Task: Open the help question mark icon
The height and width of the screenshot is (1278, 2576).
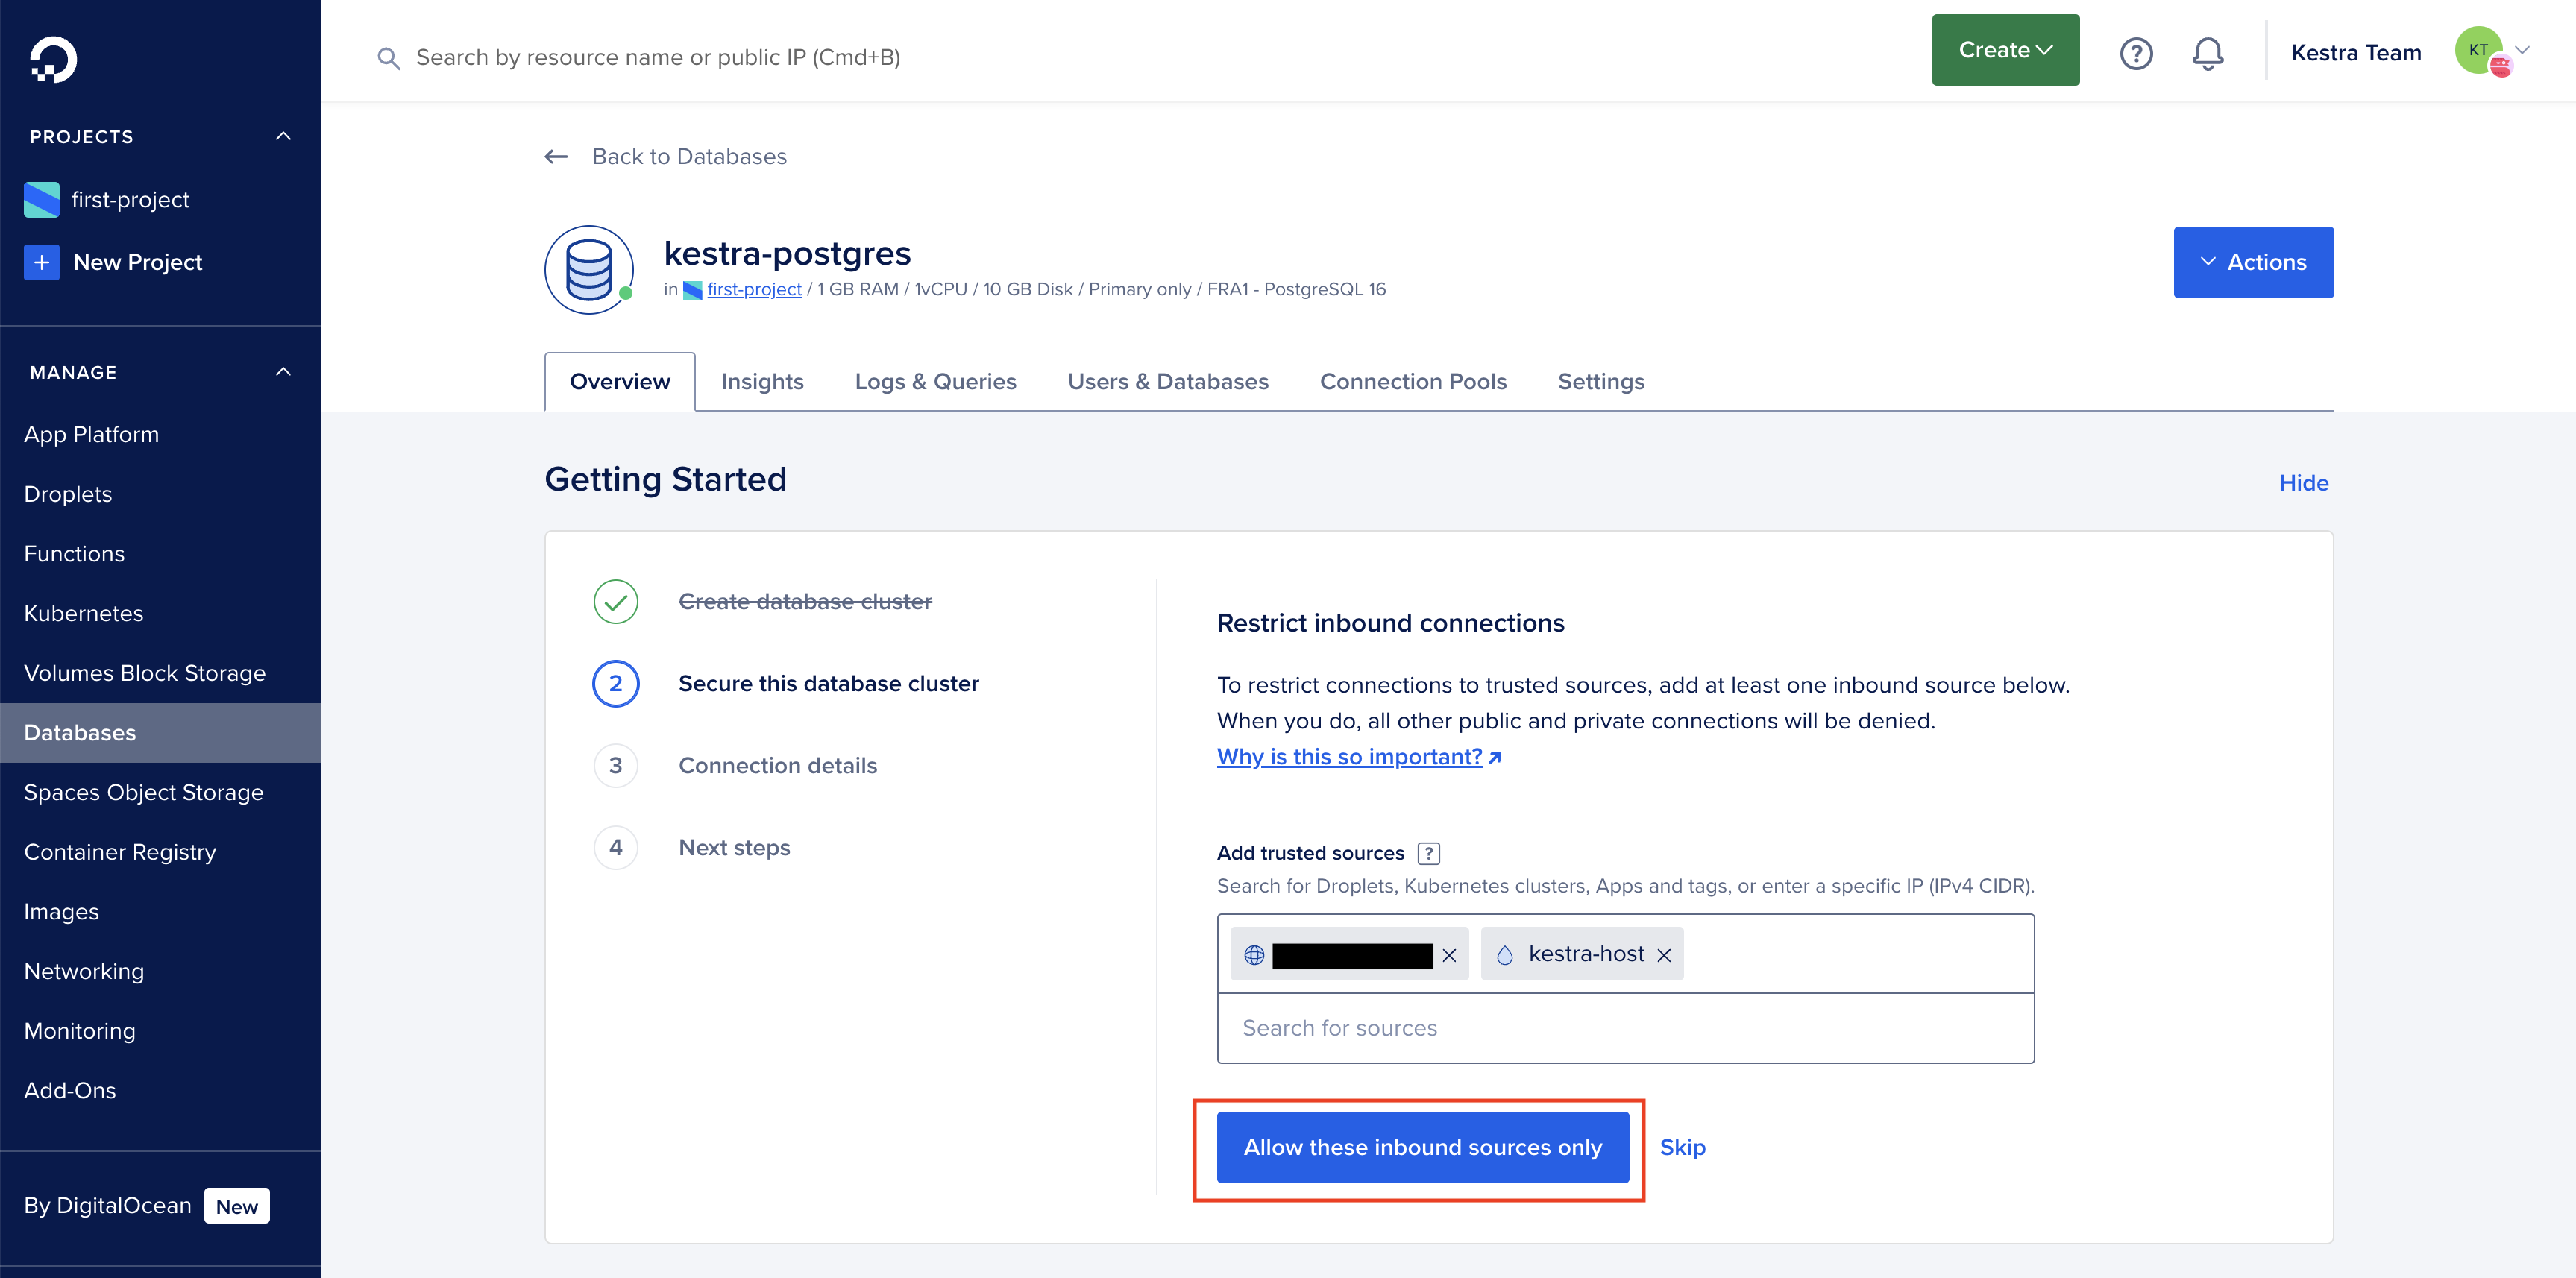Action: [x=2135, y=53]
